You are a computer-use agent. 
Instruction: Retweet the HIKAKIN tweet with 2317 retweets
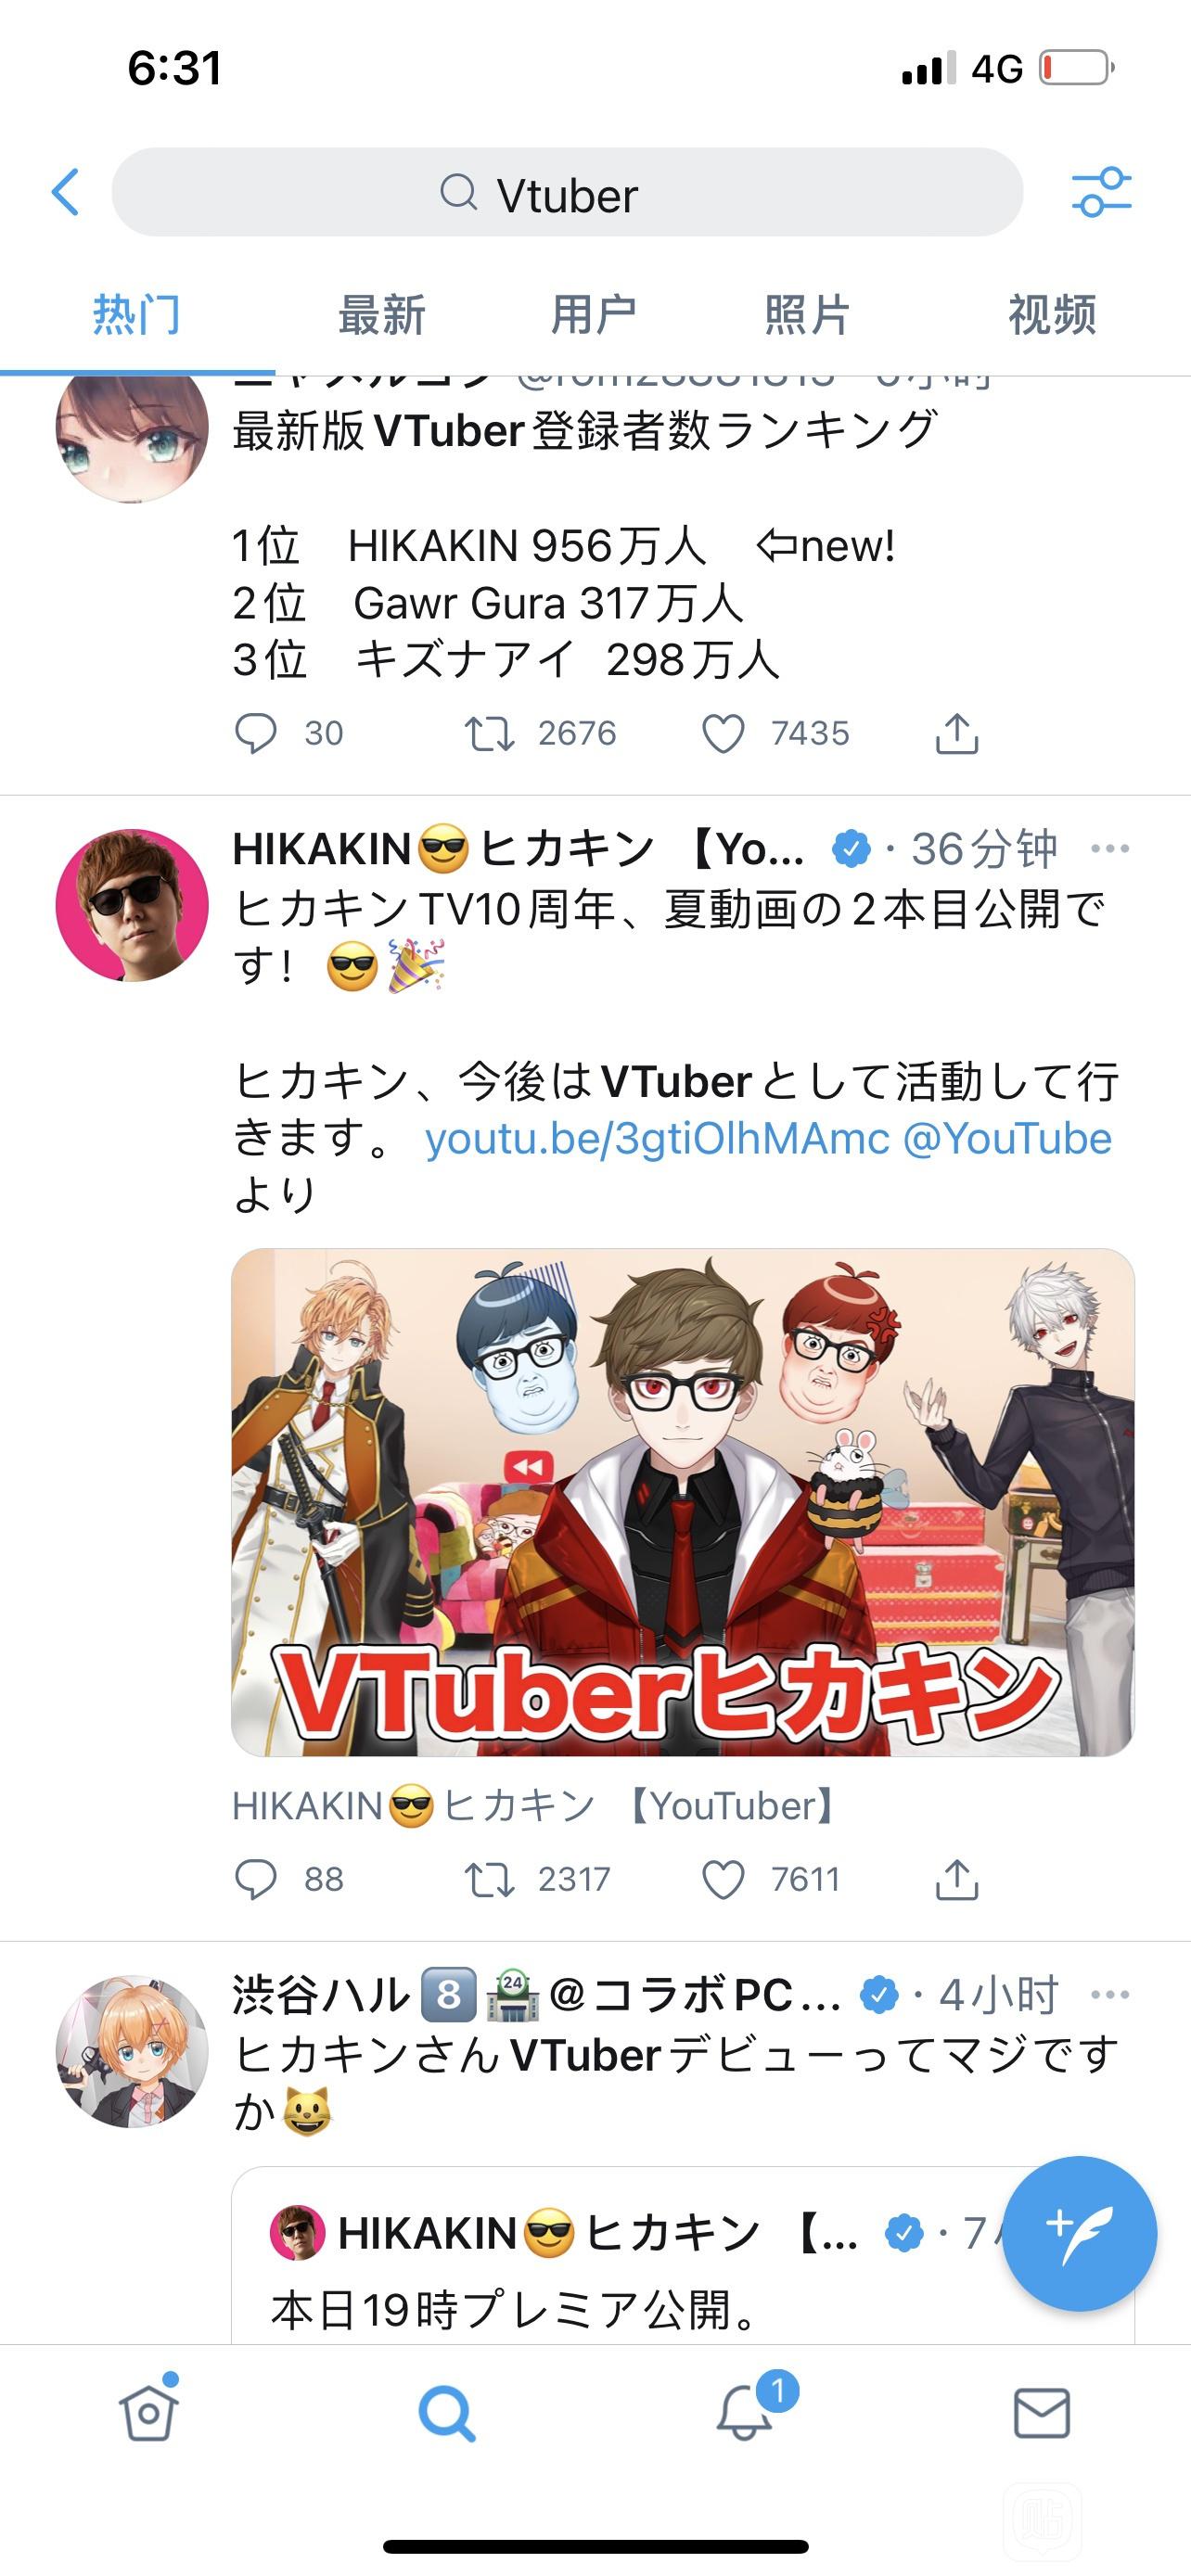coord(489,1880)
